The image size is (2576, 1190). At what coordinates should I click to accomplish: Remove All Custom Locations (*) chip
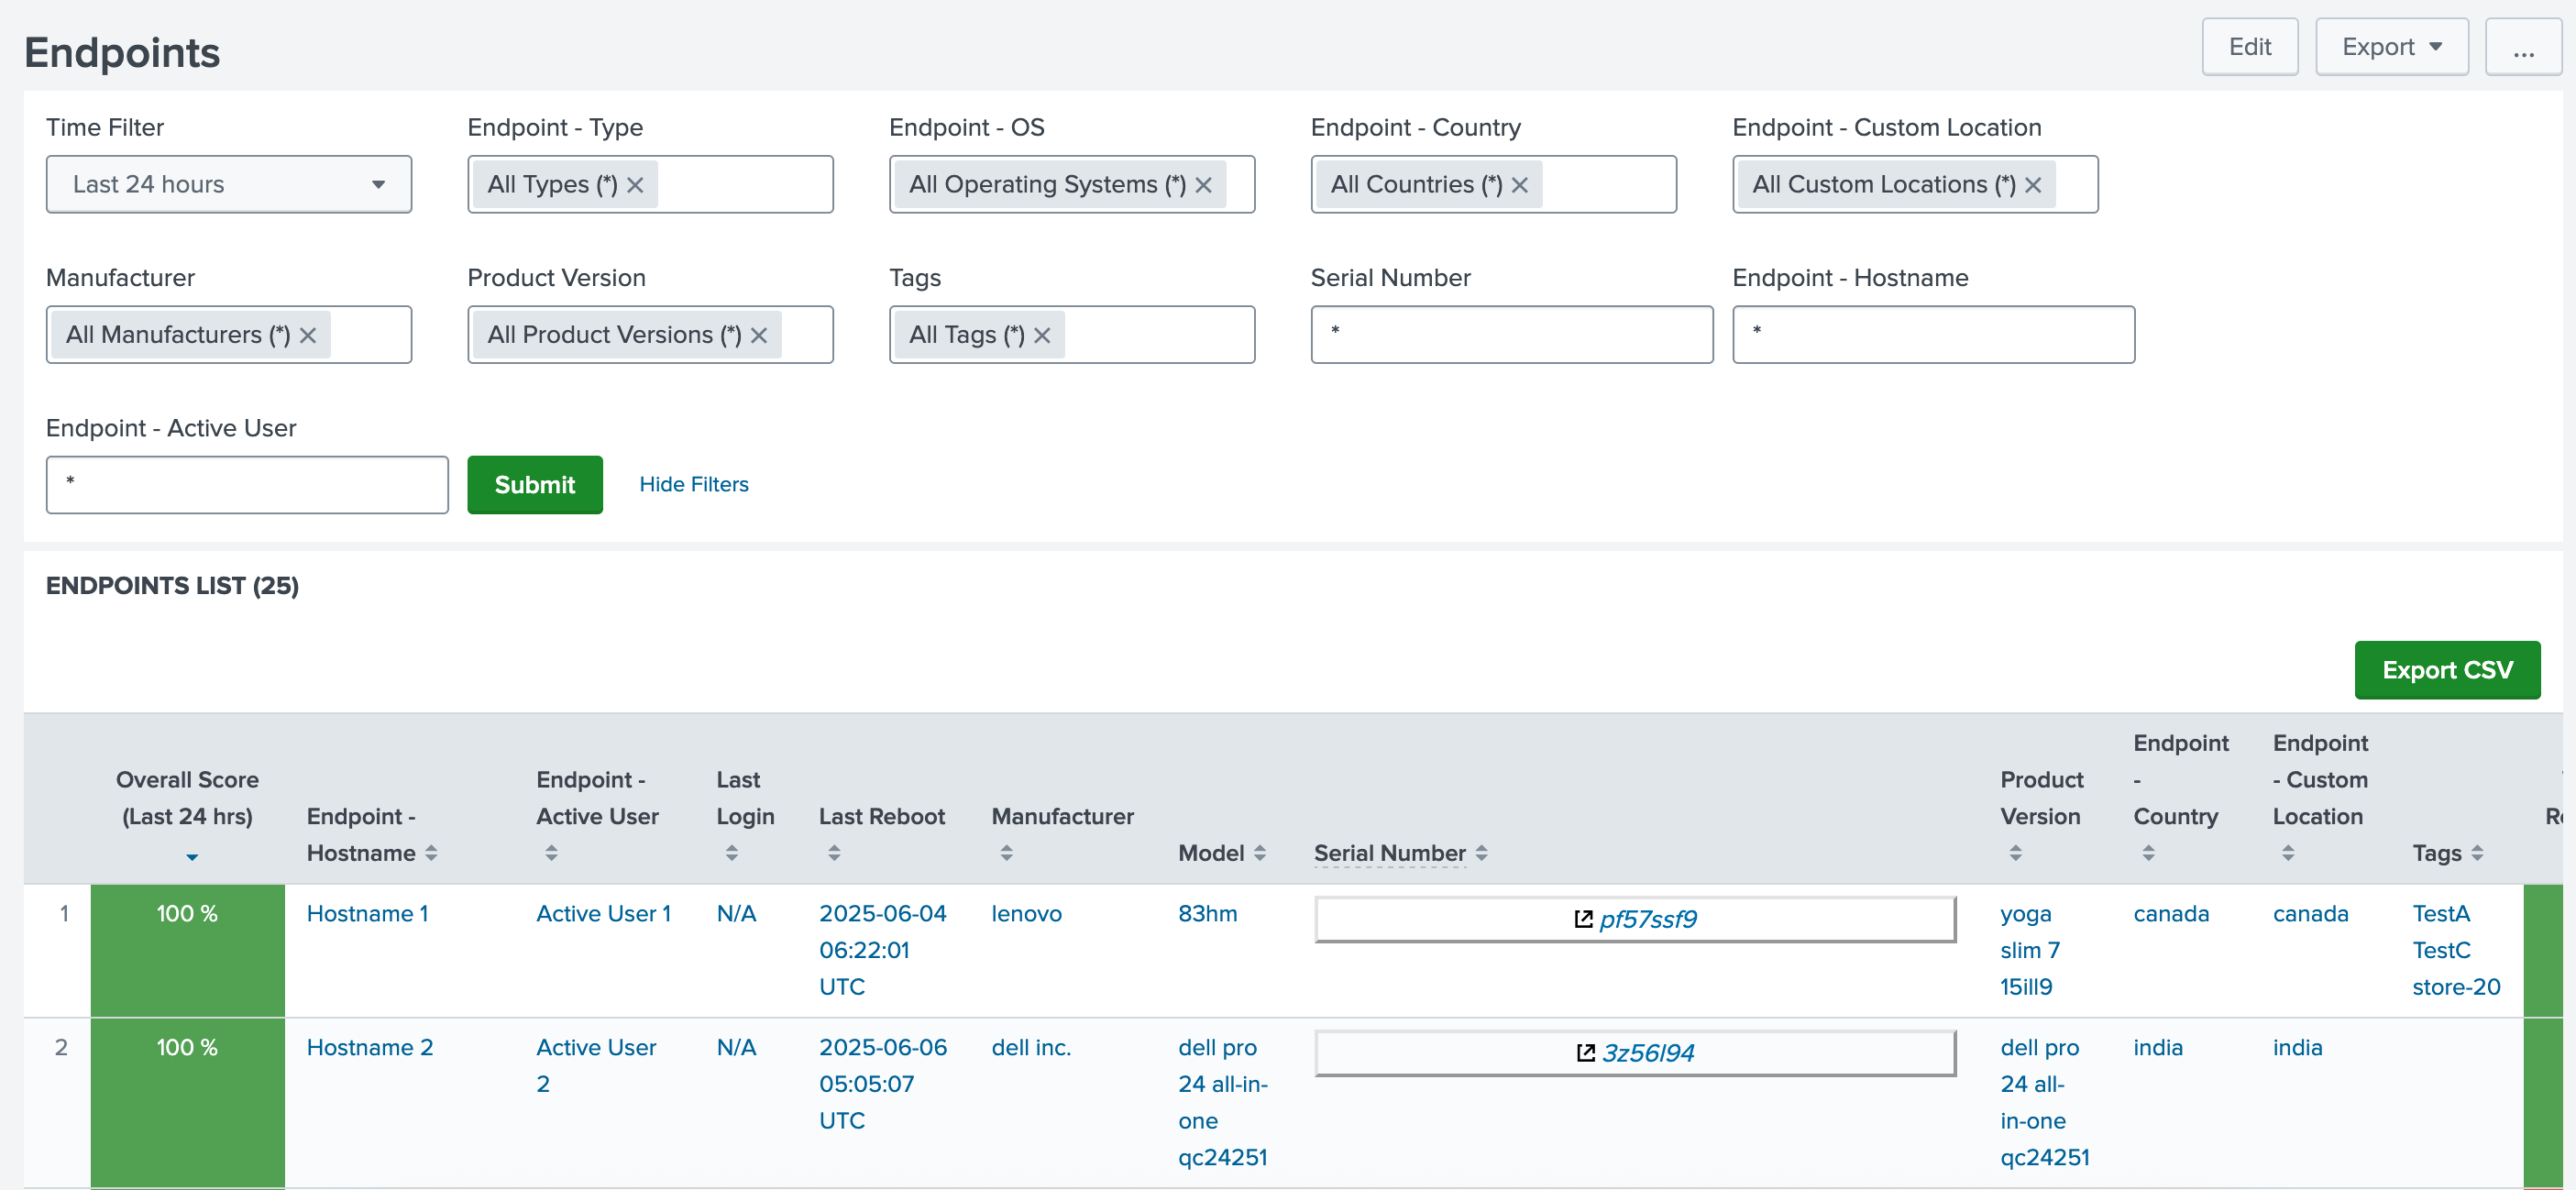(2032, 185)
